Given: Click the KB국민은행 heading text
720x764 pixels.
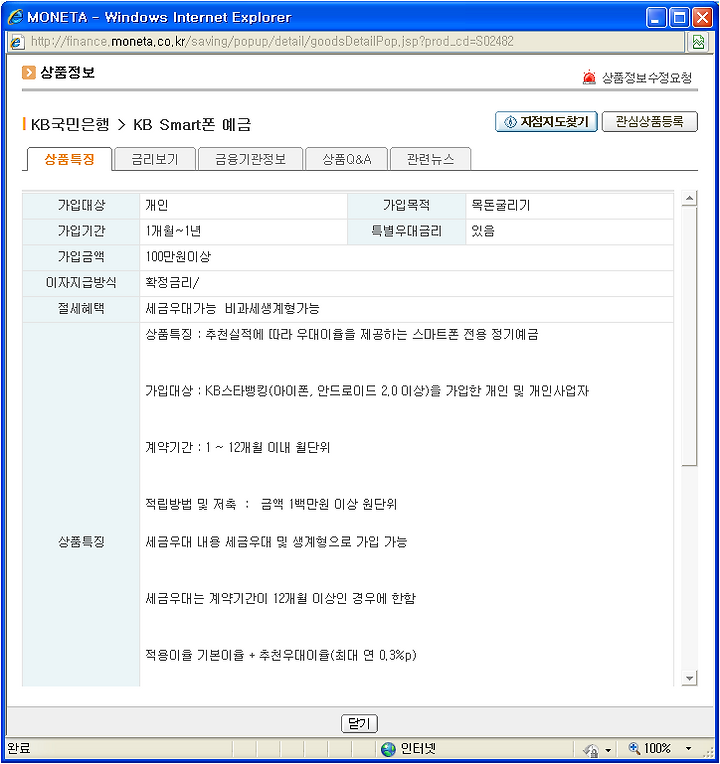Looking at the screenshot, I should (x=70, y=125).
